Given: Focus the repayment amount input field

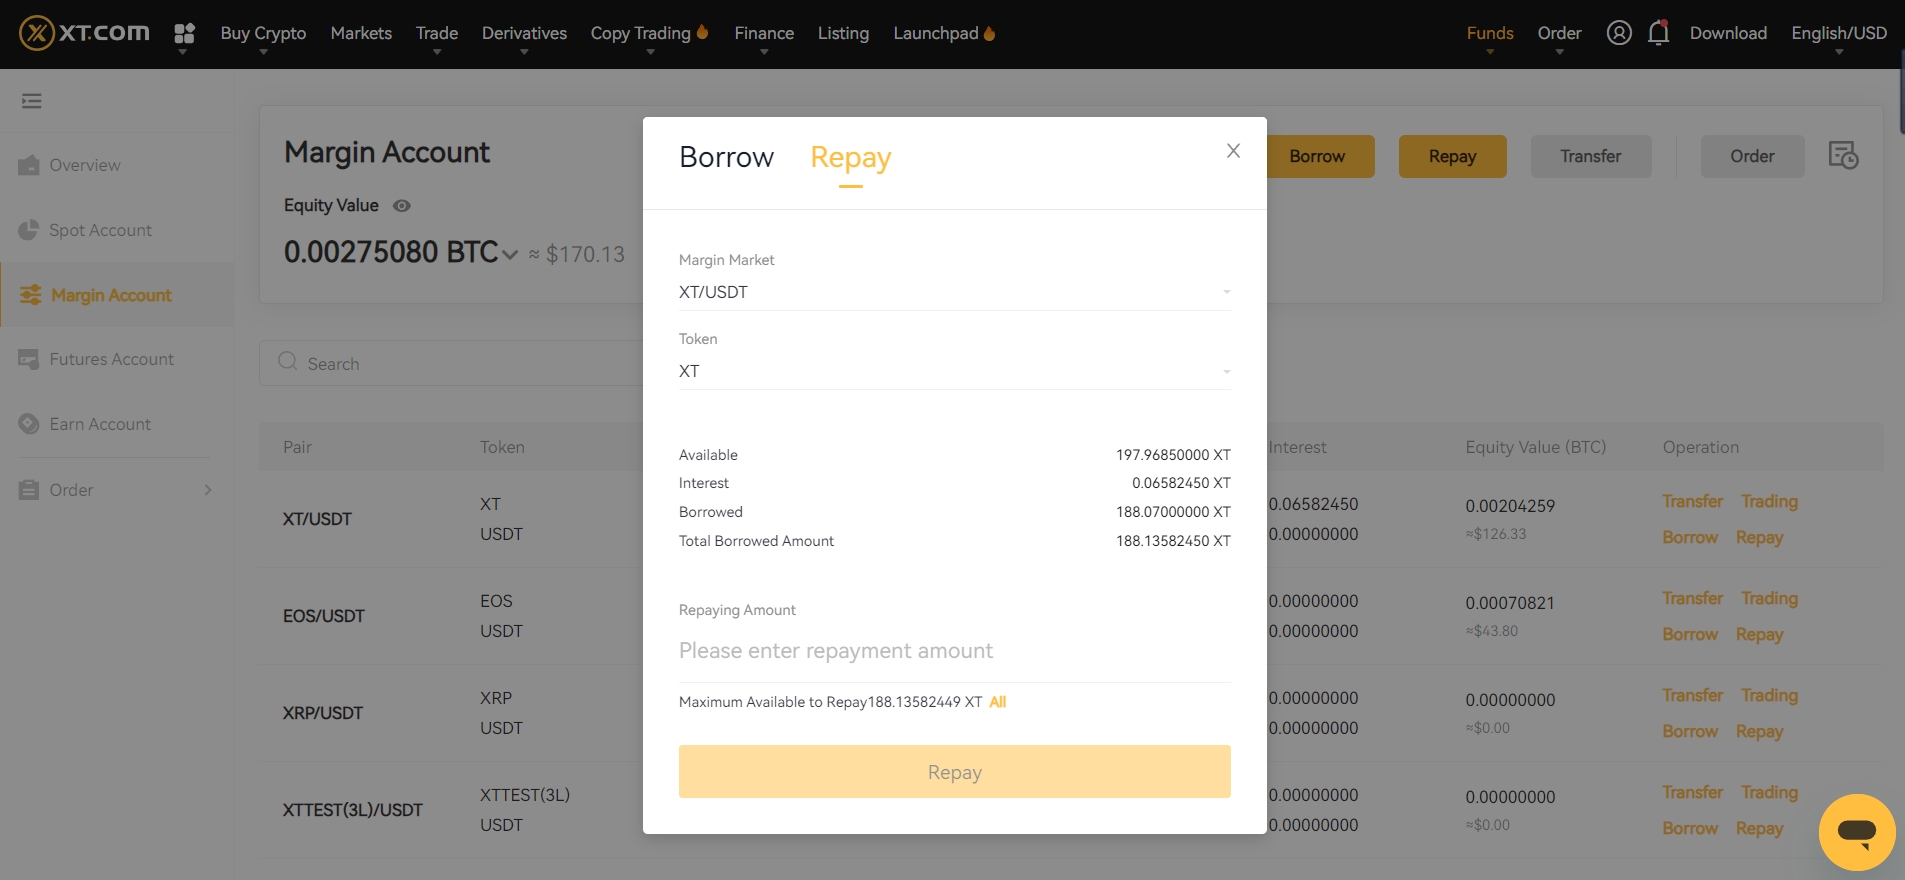Looking at the screenshot, I should pyautogui.click(x=954, y=651).
